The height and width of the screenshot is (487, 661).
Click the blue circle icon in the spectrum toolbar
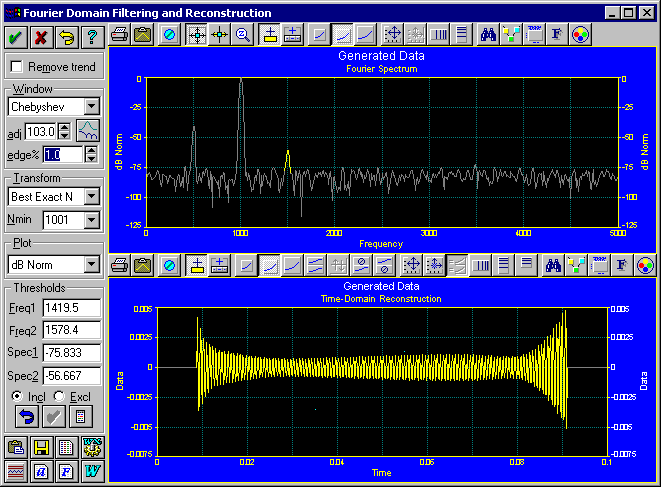click(x=169, y=35)
